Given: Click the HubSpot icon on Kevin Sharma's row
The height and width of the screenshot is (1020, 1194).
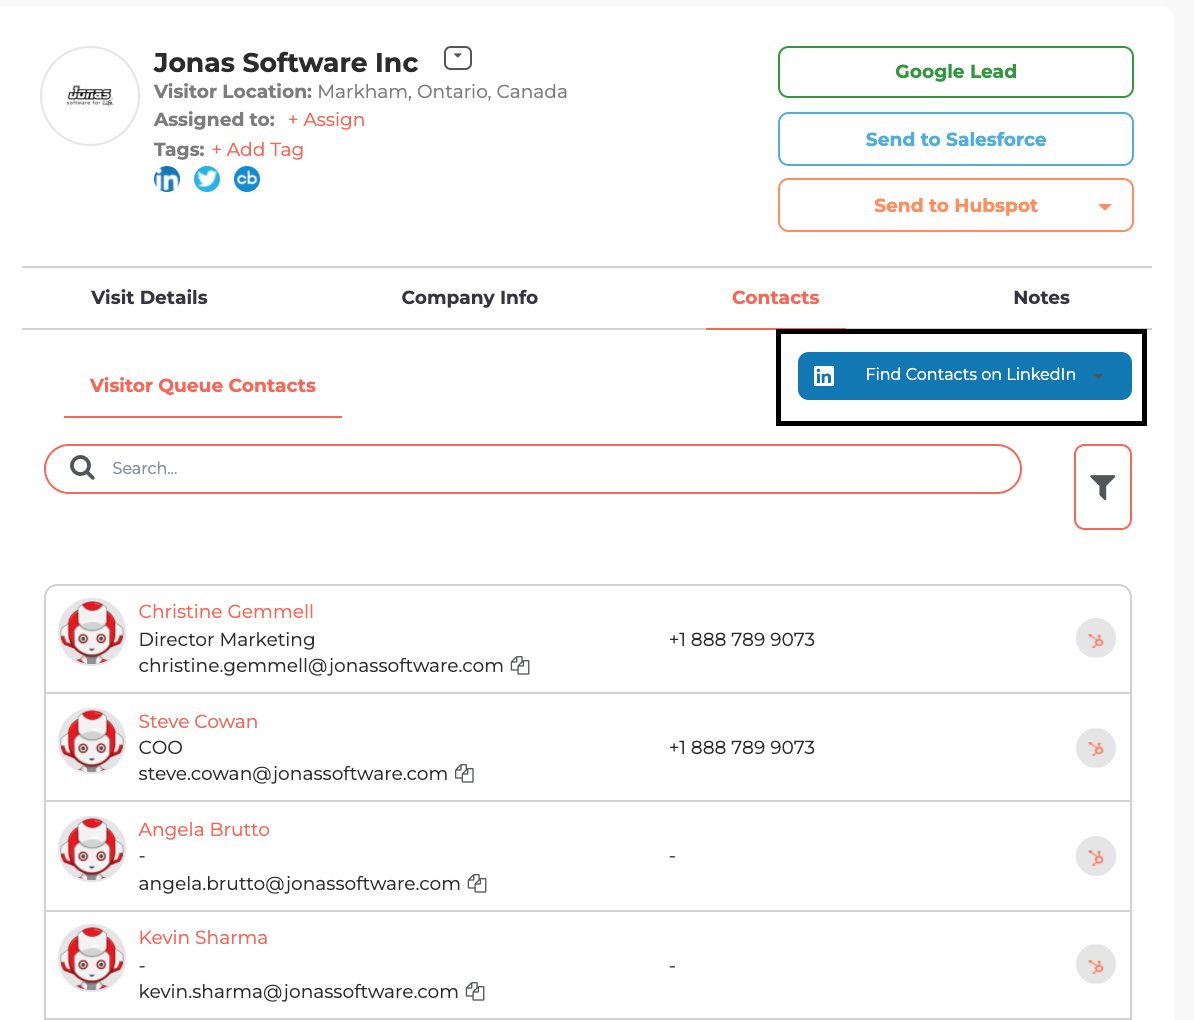Looking at the screenshot, I should (x=1095, y=964).
